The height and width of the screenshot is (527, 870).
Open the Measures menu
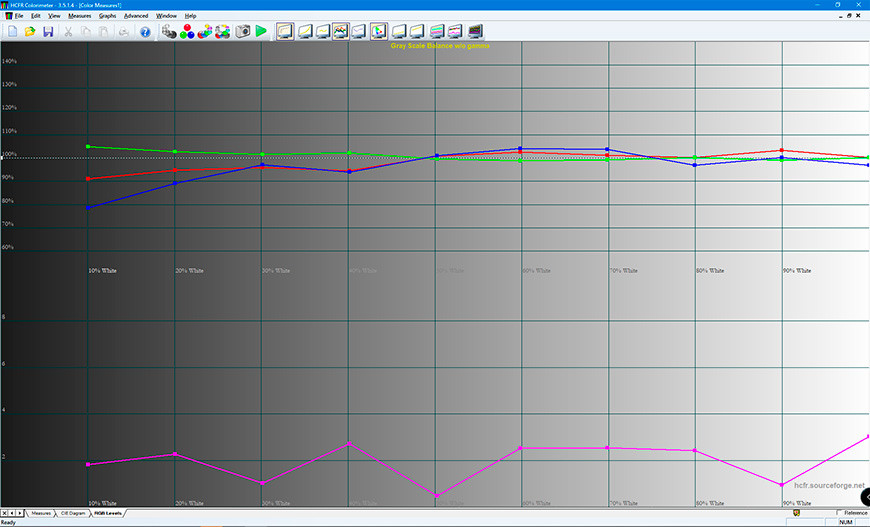(79, 16)
